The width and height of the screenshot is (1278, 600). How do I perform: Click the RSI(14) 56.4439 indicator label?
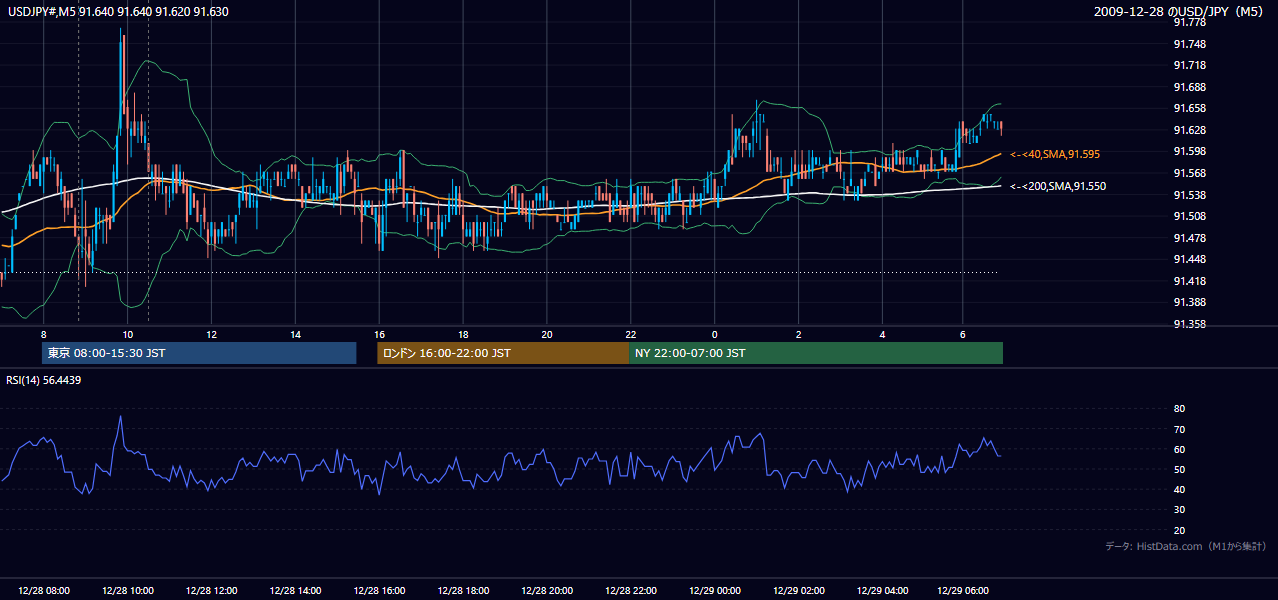(x=44, y=380)
